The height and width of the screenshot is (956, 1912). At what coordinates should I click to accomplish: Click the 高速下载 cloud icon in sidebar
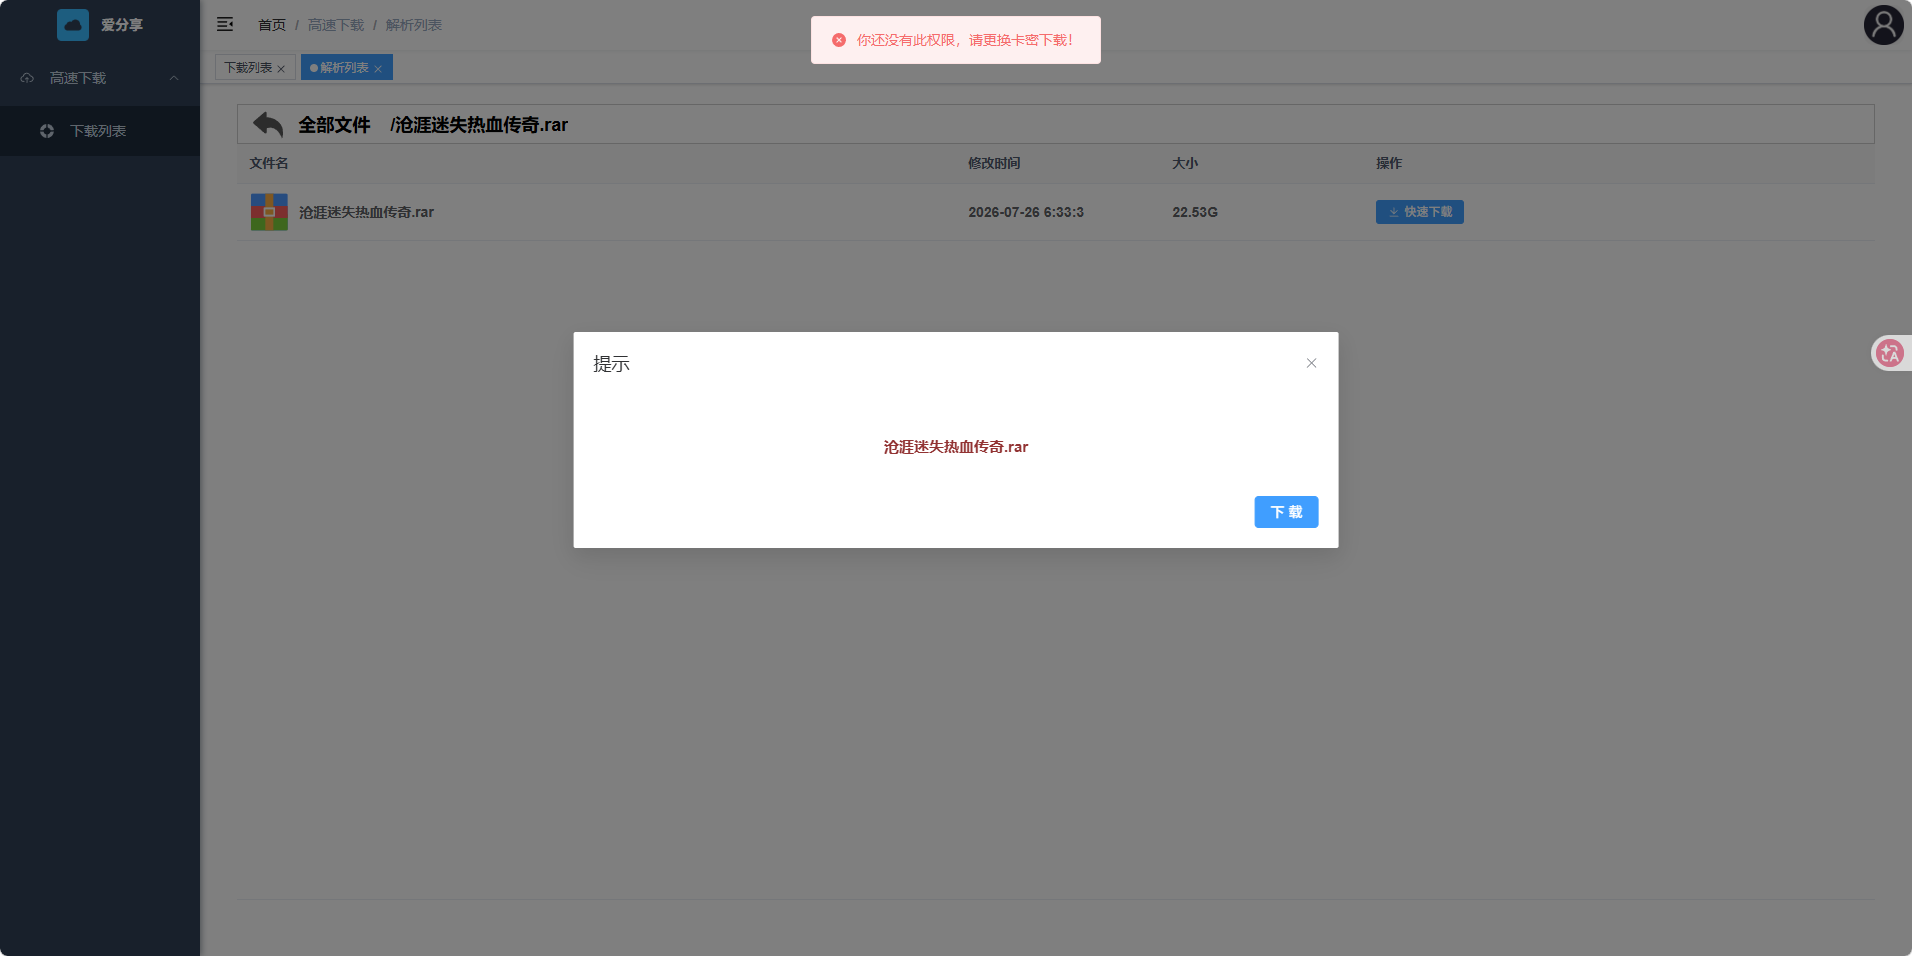[x=27, y=78]
